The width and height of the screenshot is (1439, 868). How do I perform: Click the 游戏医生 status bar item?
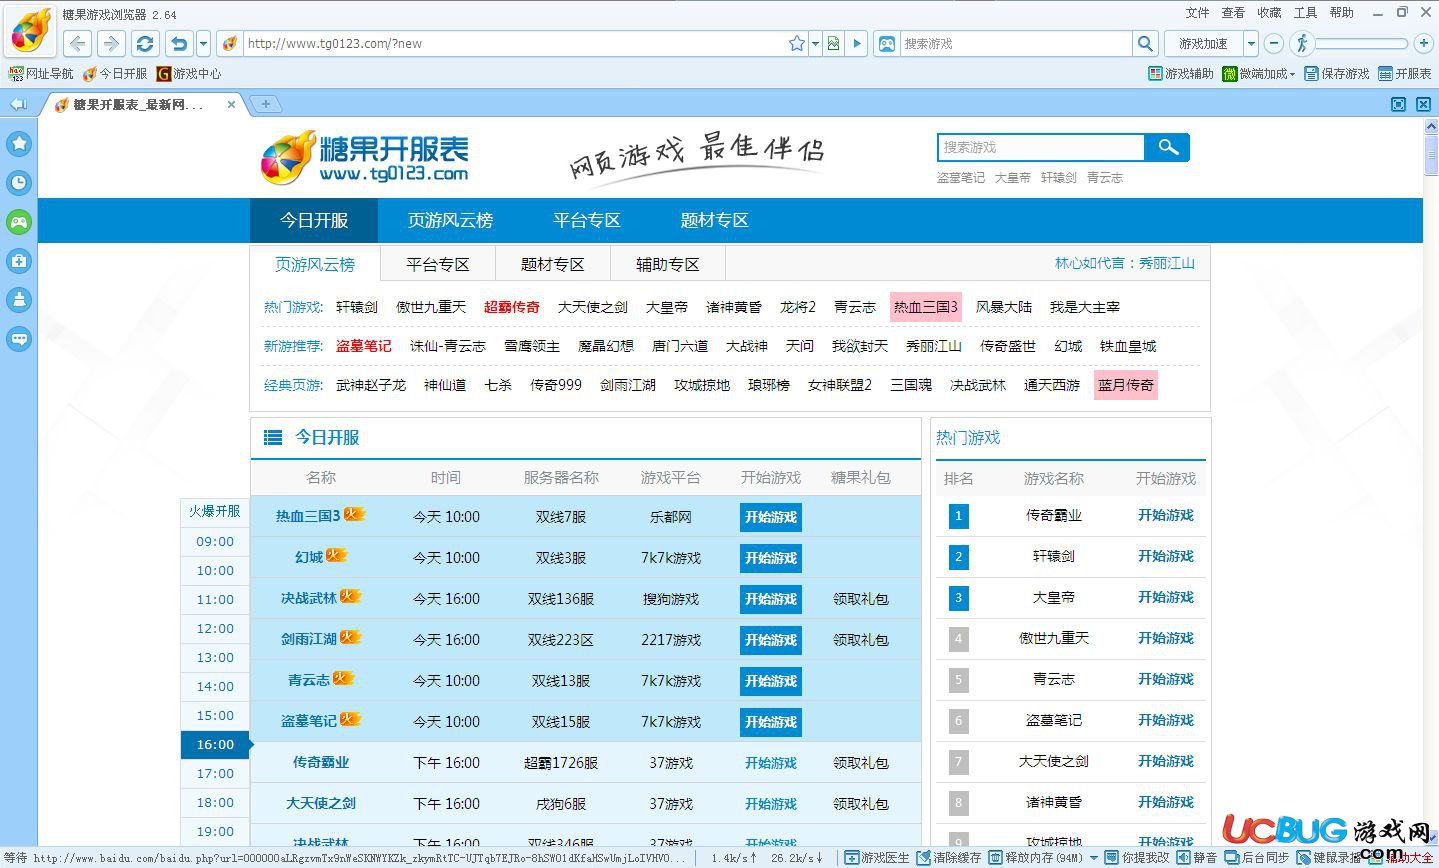877,857
